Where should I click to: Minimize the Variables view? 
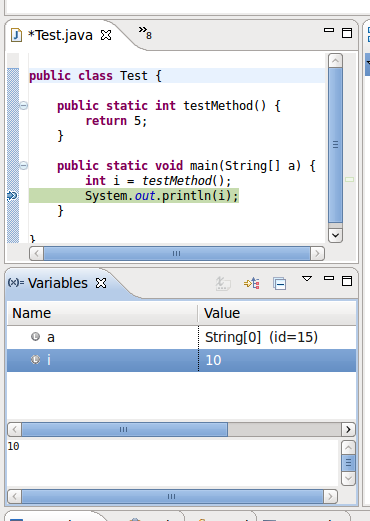pyautogui.click(x=329, y=278)
